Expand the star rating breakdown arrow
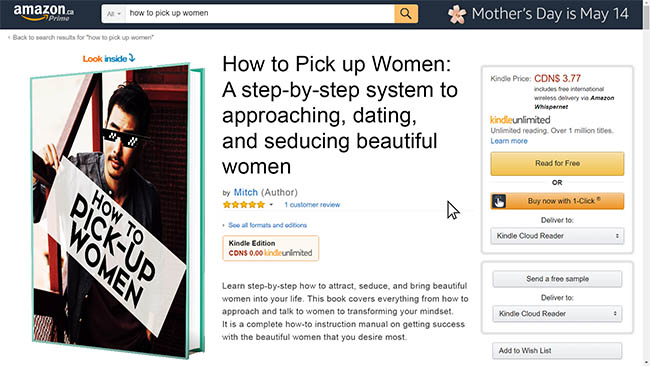650x366 pixels. coord(271,205)
